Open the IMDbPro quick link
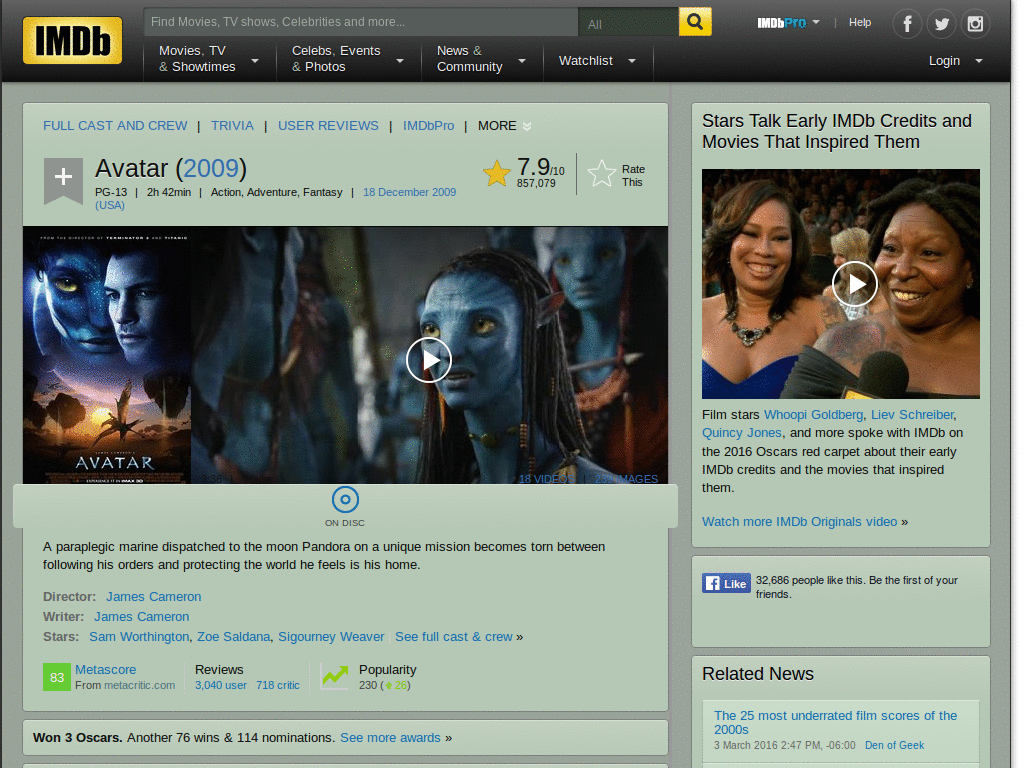The height and width of the screenshot is (768, 1024). [x=428, y=125]
